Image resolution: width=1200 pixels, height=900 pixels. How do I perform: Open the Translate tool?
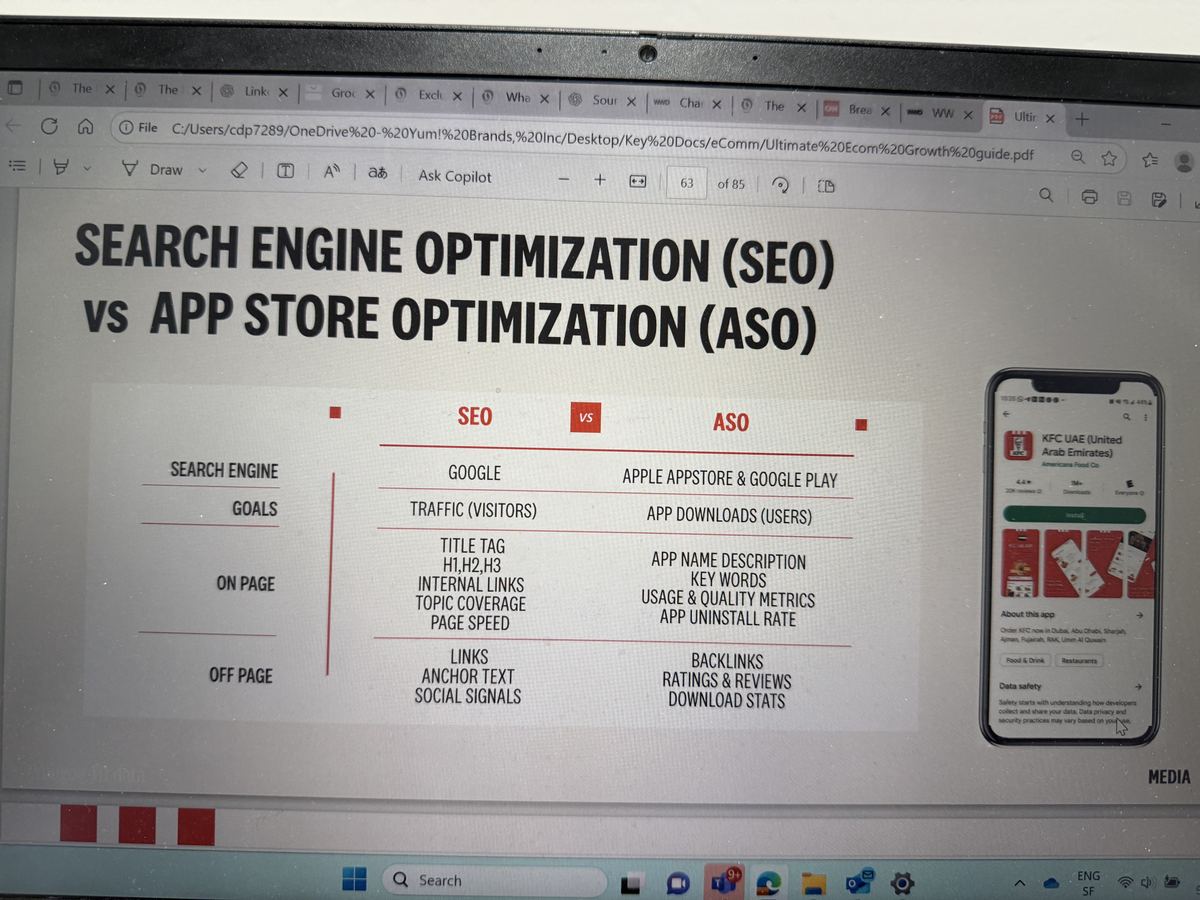point(377,174)
